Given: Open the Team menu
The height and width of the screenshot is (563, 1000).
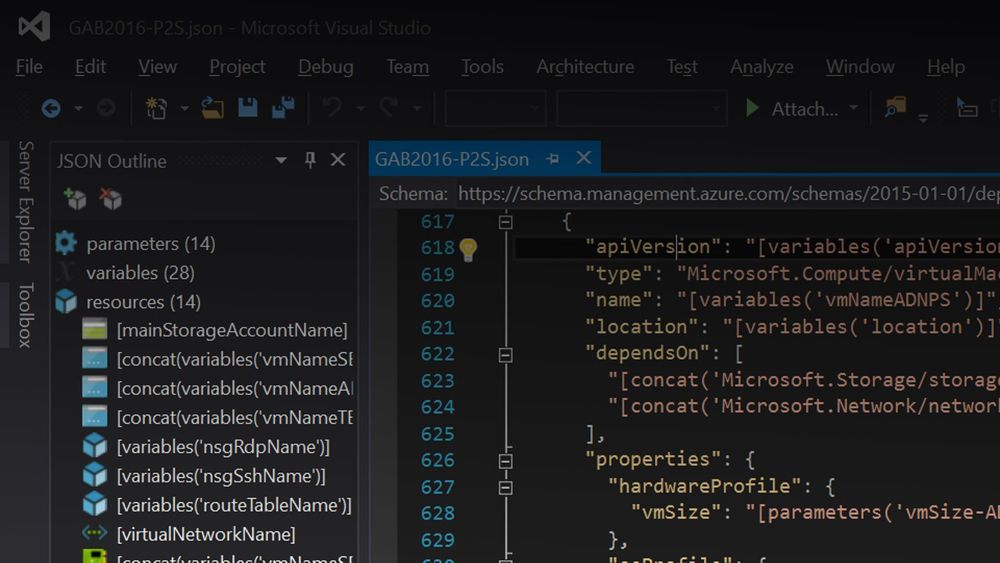Looking at the screenshot, I should pyautogui.click(x=407, y=66).
